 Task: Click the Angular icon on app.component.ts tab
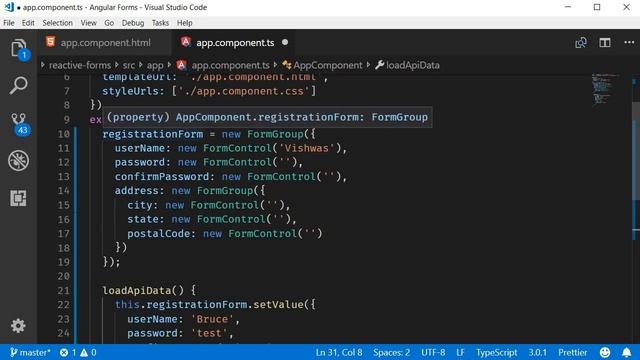point(186,42)
